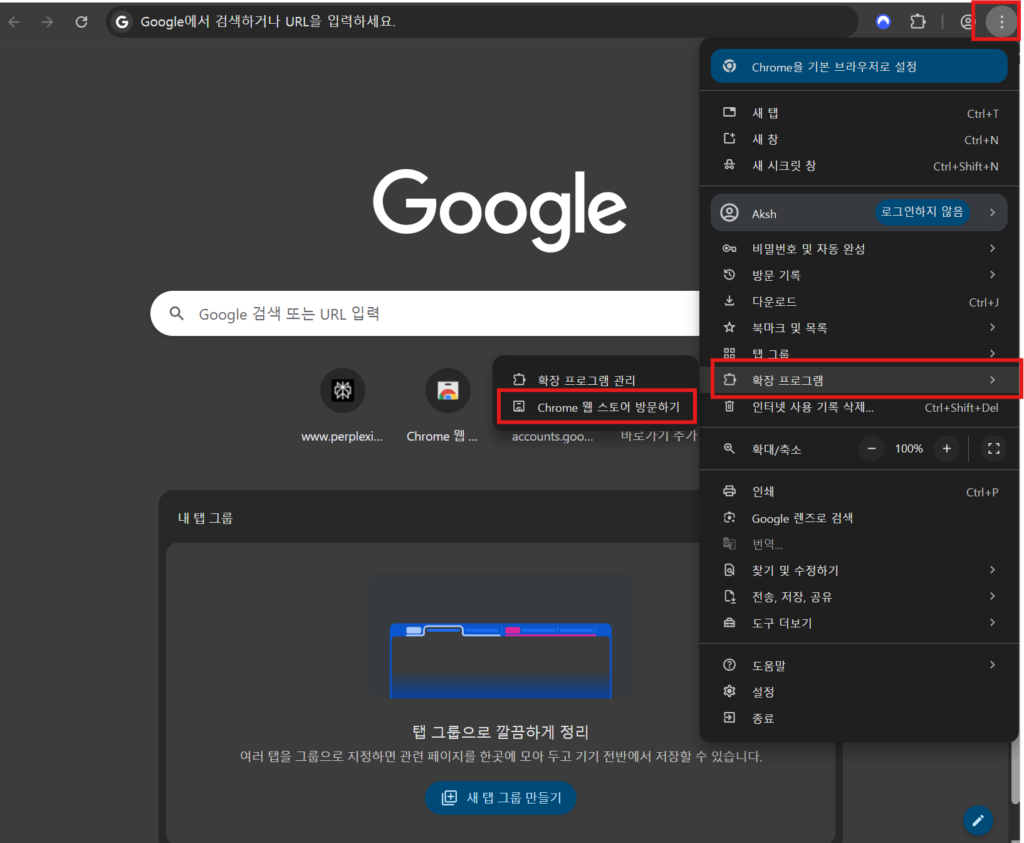Click the blue circular extension icon in toolbar
This screenshot has width=1024, height=843.
[883, 21]
